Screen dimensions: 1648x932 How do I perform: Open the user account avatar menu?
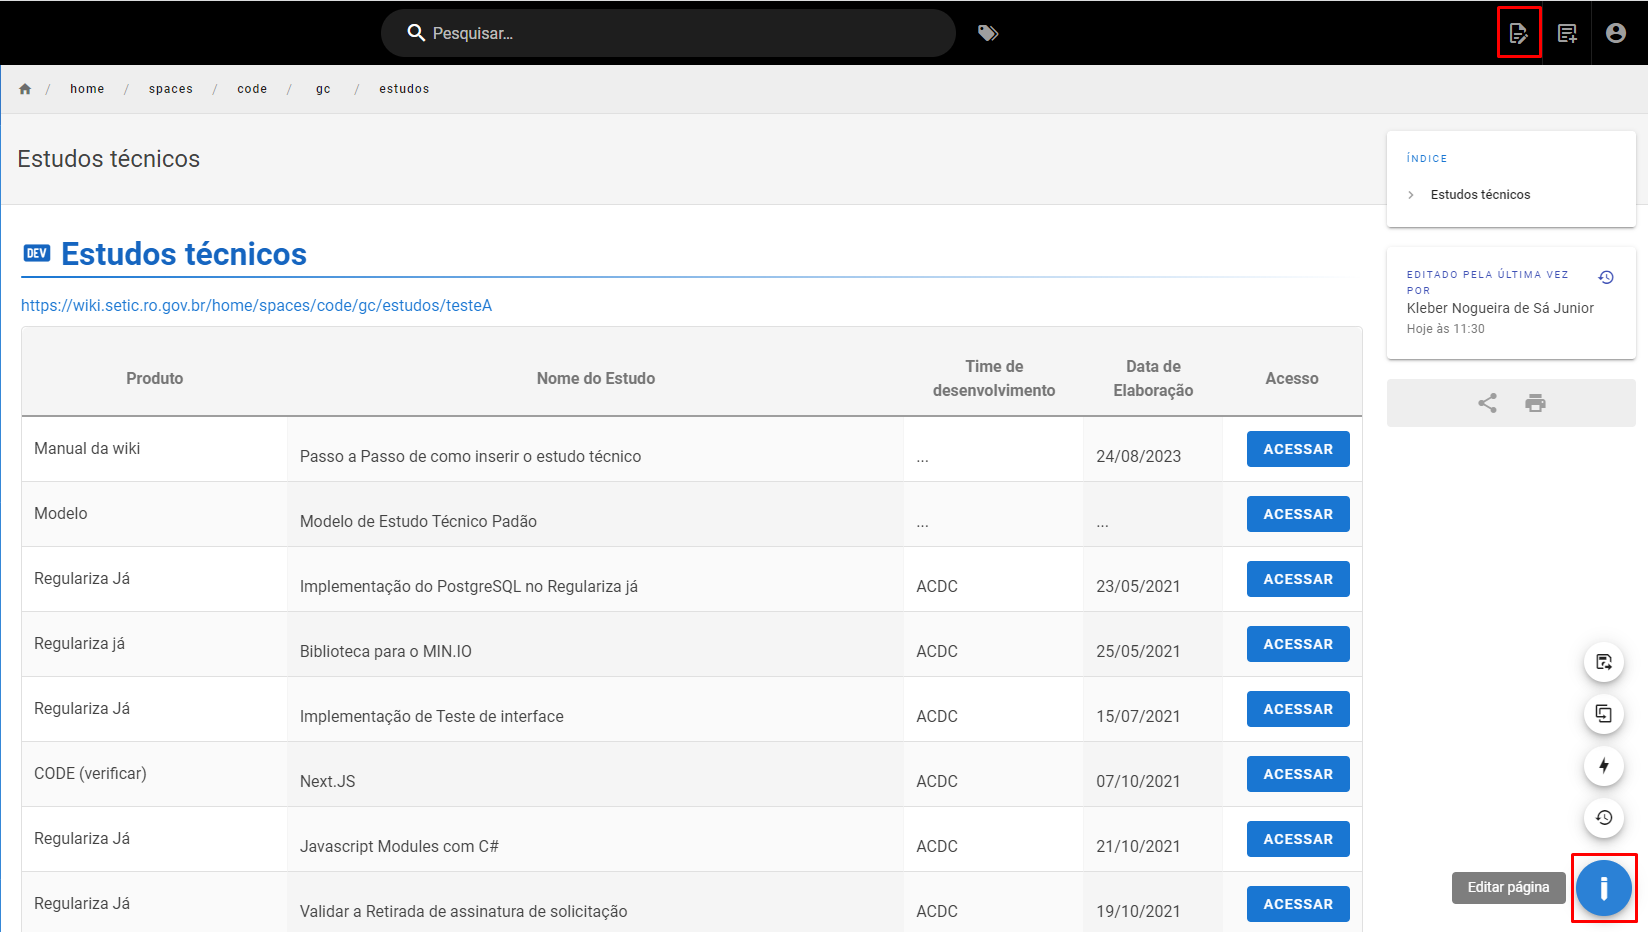[1616, 33]
